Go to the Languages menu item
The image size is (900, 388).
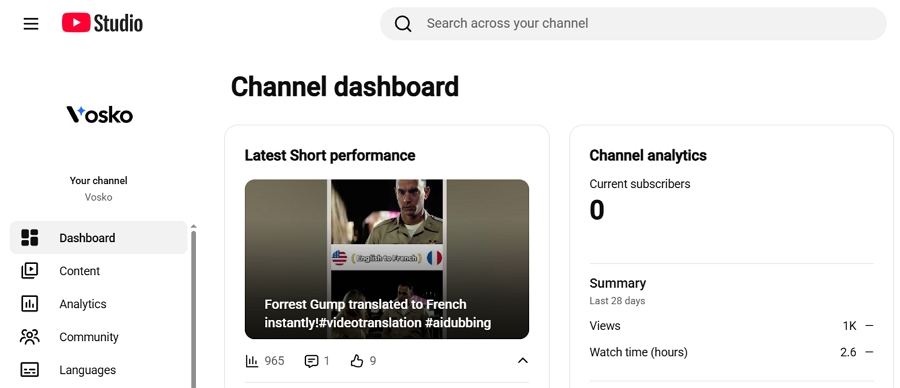(x=87, y=370)
